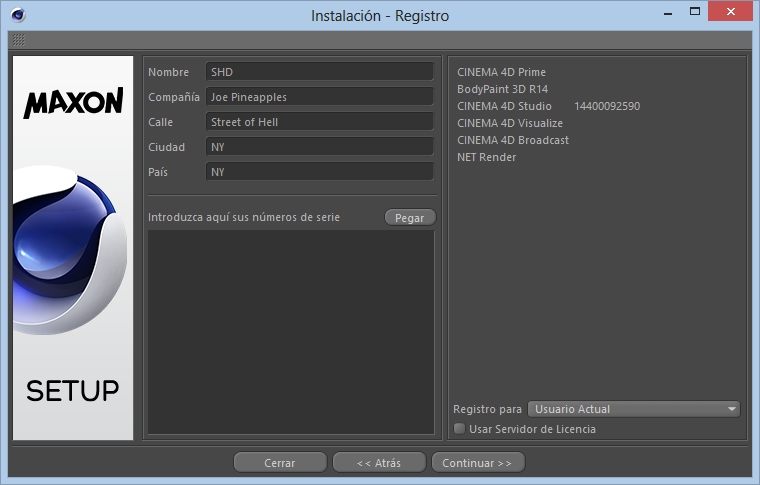Close the Instalación - Registro window

tap(730, 12)
